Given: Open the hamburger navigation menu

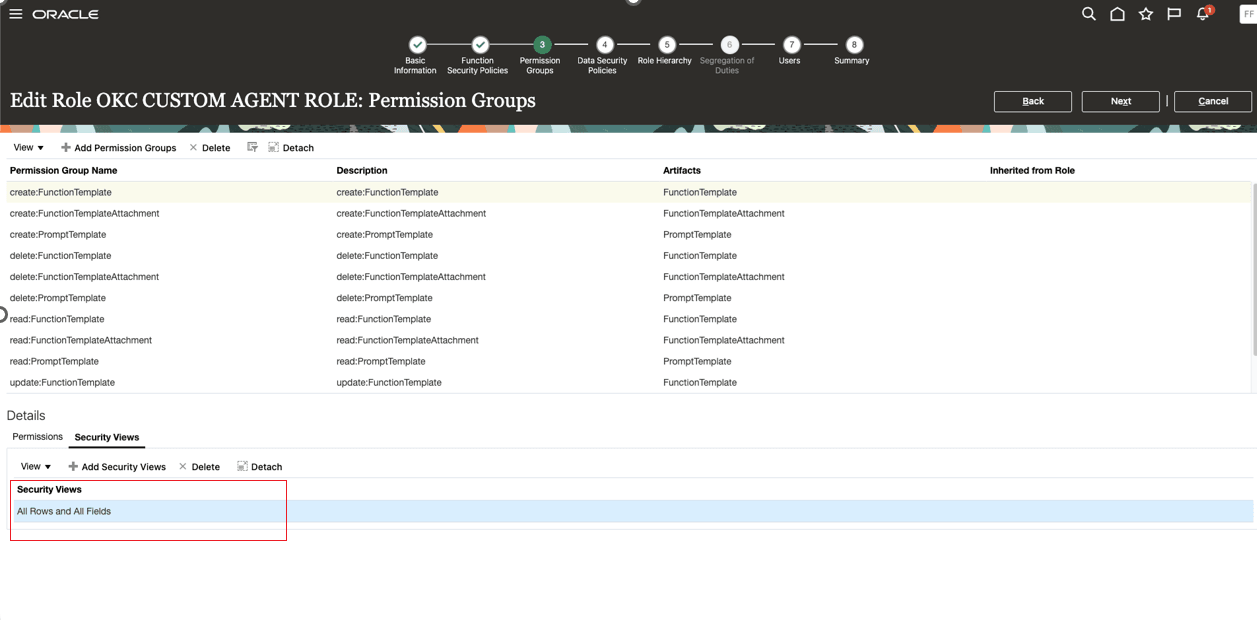Looking at the screenshot, I should (x=15, y=14).
